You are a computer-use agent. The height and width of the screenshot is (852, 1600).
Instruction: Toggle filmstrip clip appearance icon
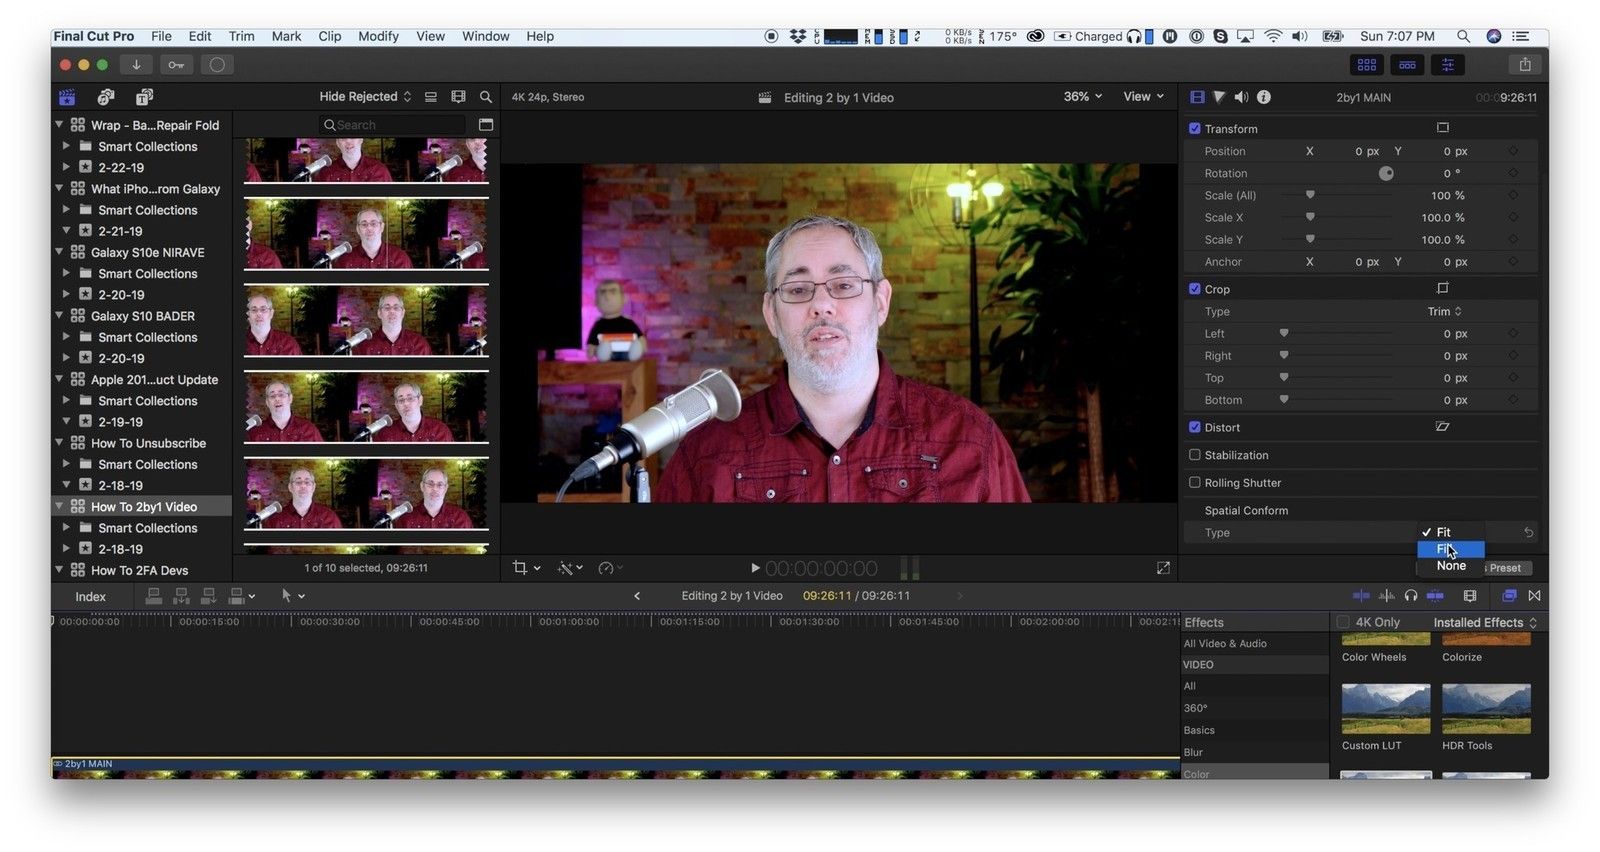click(x=458, y=97)
